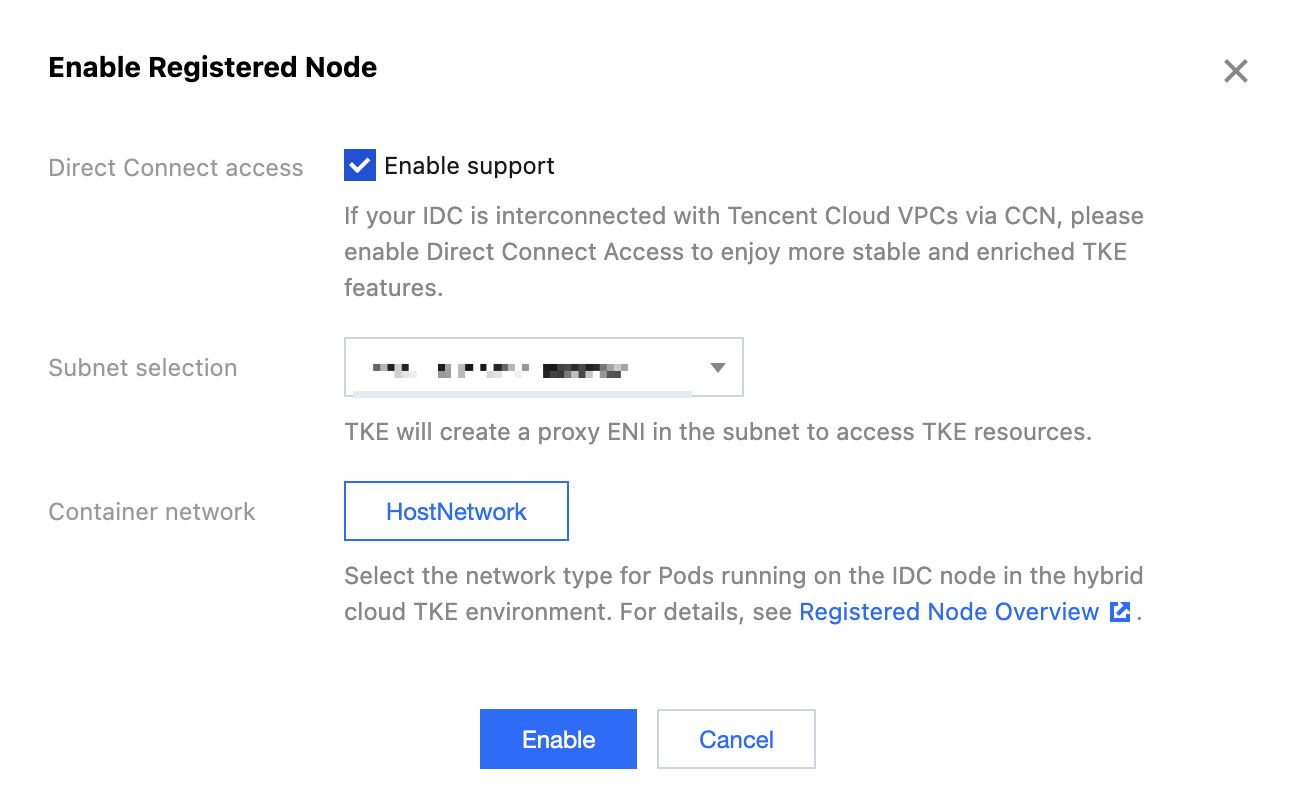Cancel enabling the registered node
Screen dimensions: 1296x806
coord(736,739)
